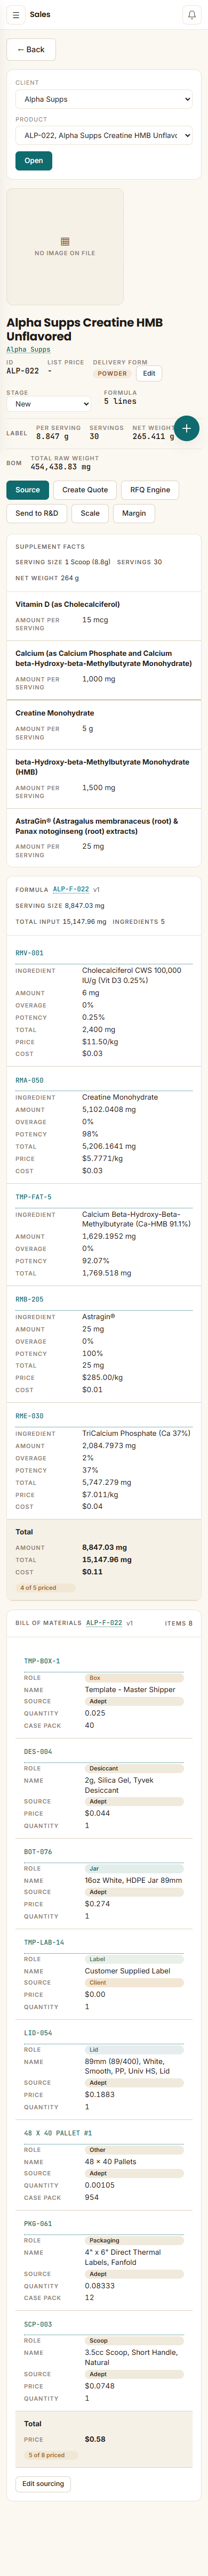This screenshot has width=208, height=2576.
Task: Click the Edit sourcing button
Action: (x=43, y=2531)
